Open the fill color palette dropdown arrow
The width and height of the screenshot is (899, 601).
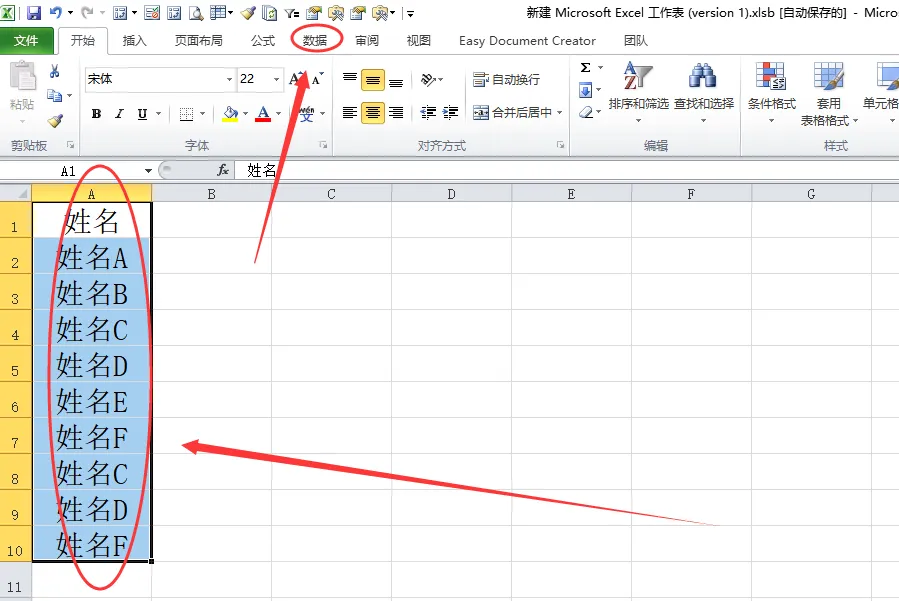click(245, 114)
